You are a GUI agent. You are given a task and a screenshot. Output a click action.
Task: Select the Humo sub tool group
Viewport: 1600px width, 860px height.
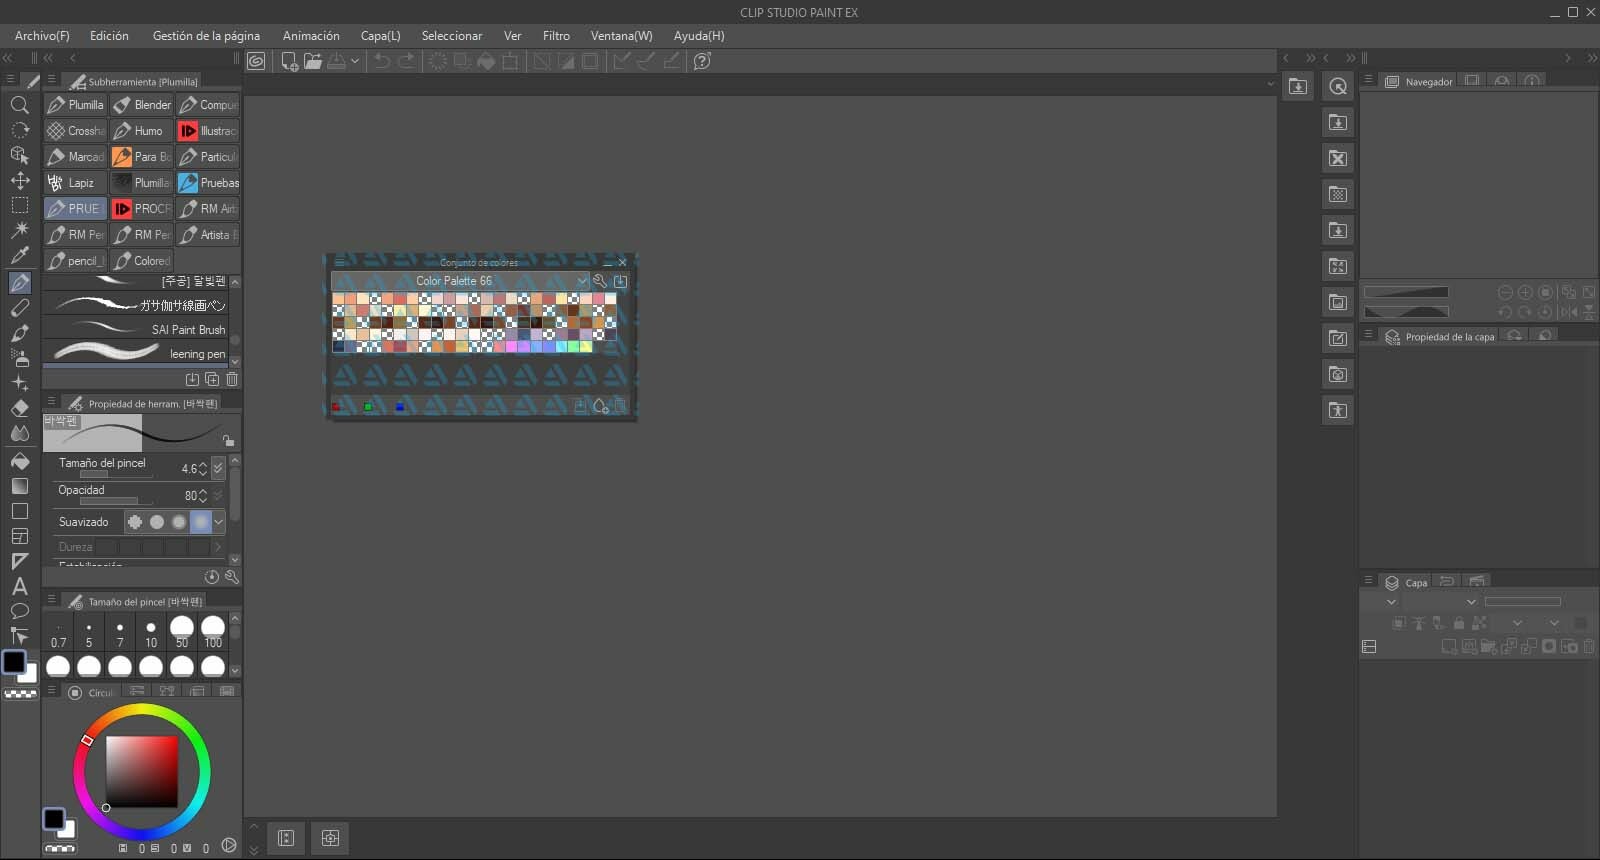pos(141,131)
